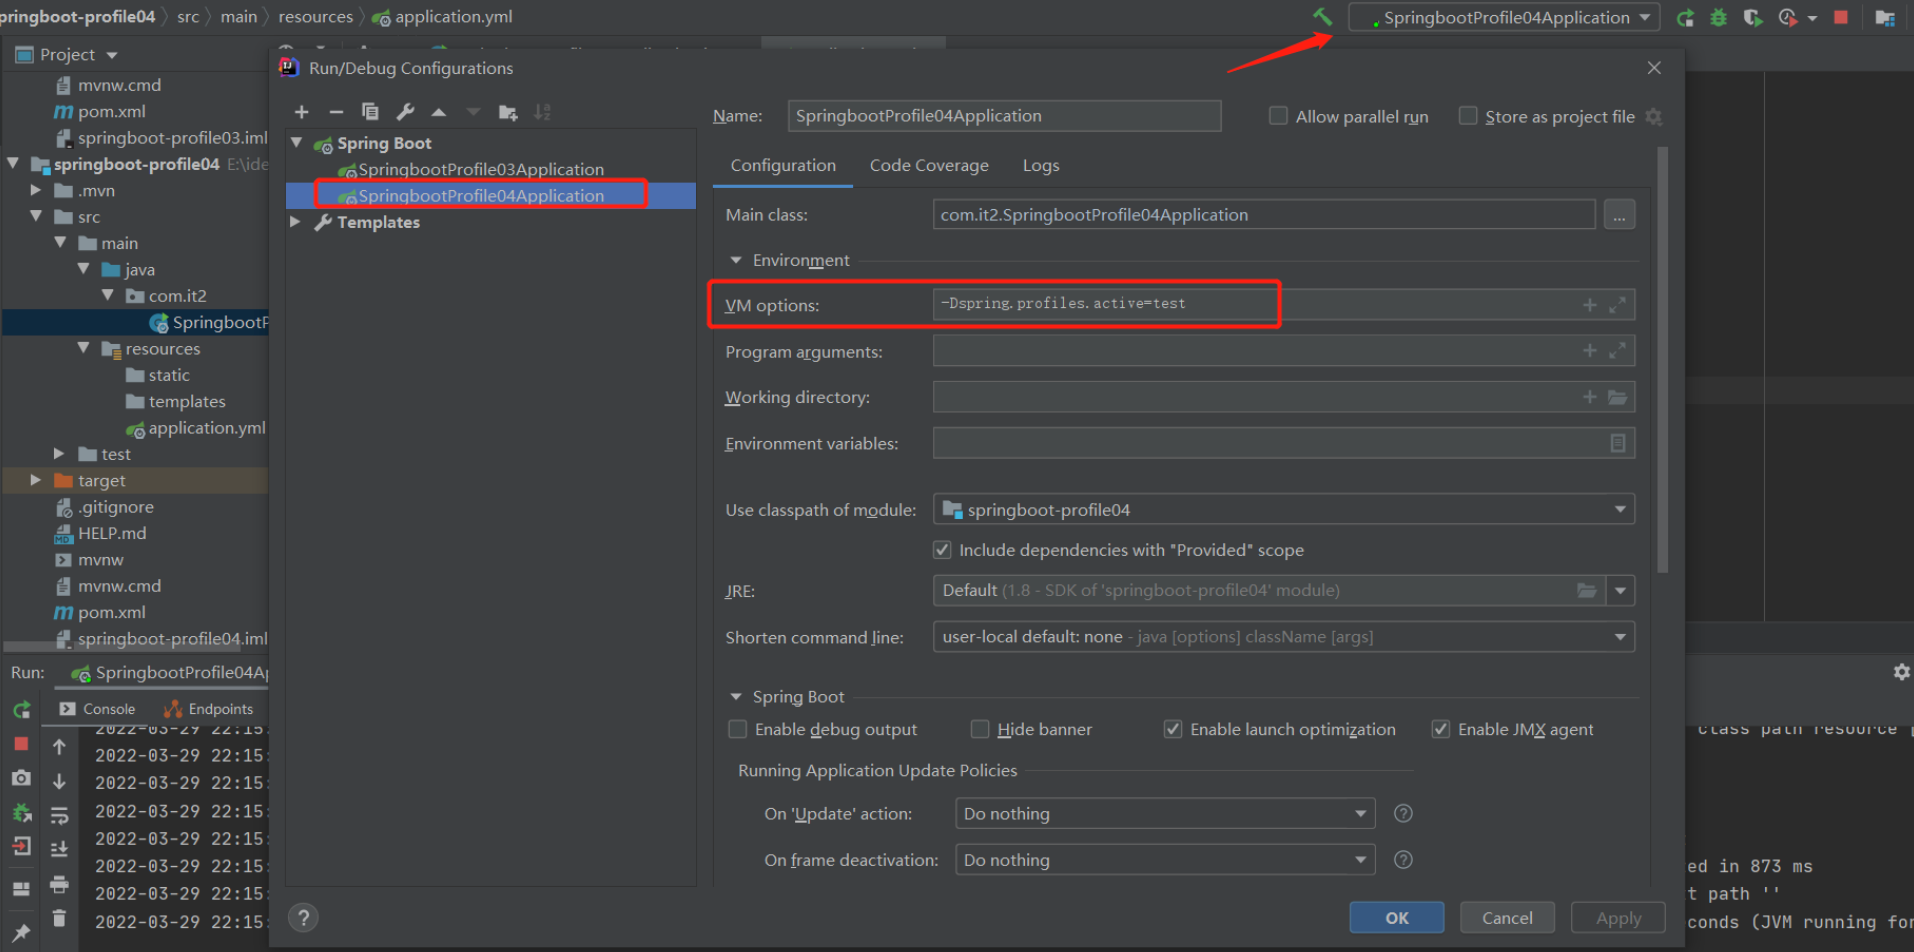Print the Run console output

point(59,884)
